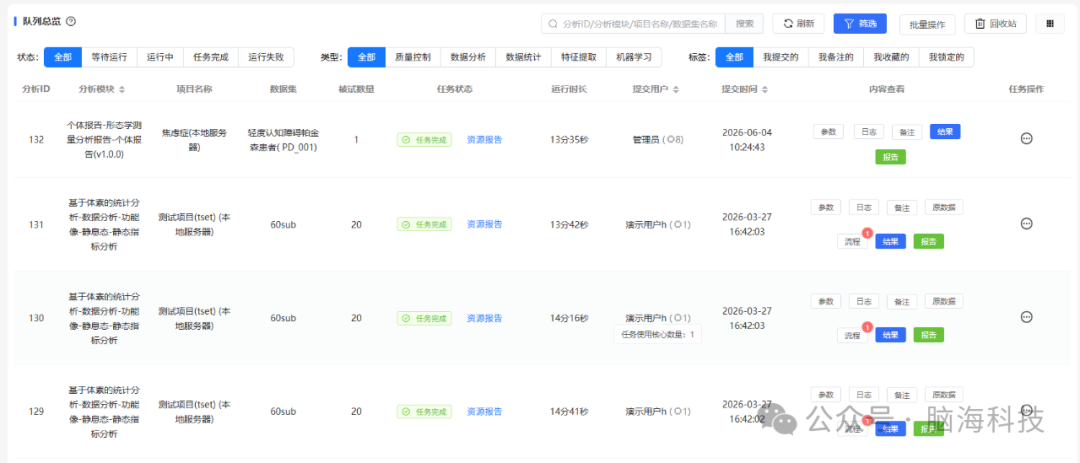Screen dimensions: 1080x463
Task: Show tasks tagged 我提交的
Action: (x=780, y=57)
